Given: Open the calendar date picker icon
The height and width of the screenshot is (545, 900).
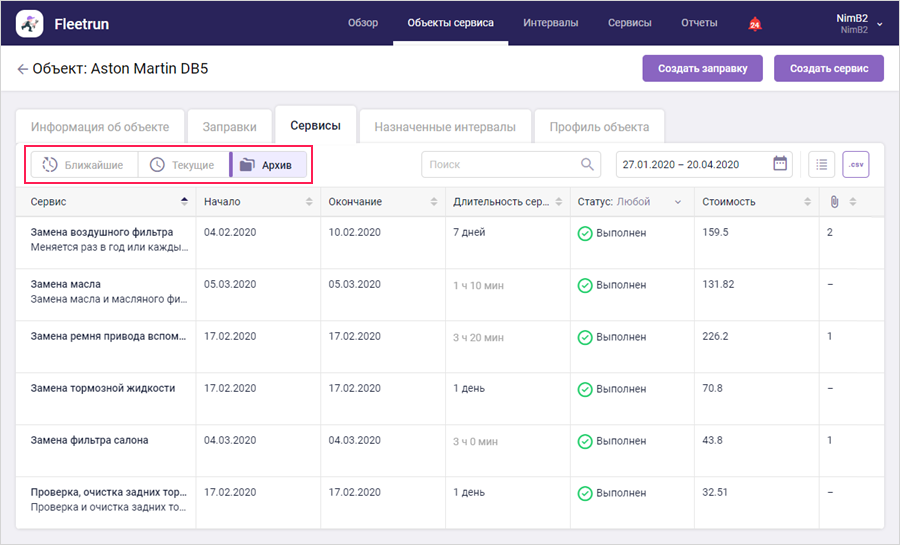Looking at the screenshot, I should click(779, 164).
